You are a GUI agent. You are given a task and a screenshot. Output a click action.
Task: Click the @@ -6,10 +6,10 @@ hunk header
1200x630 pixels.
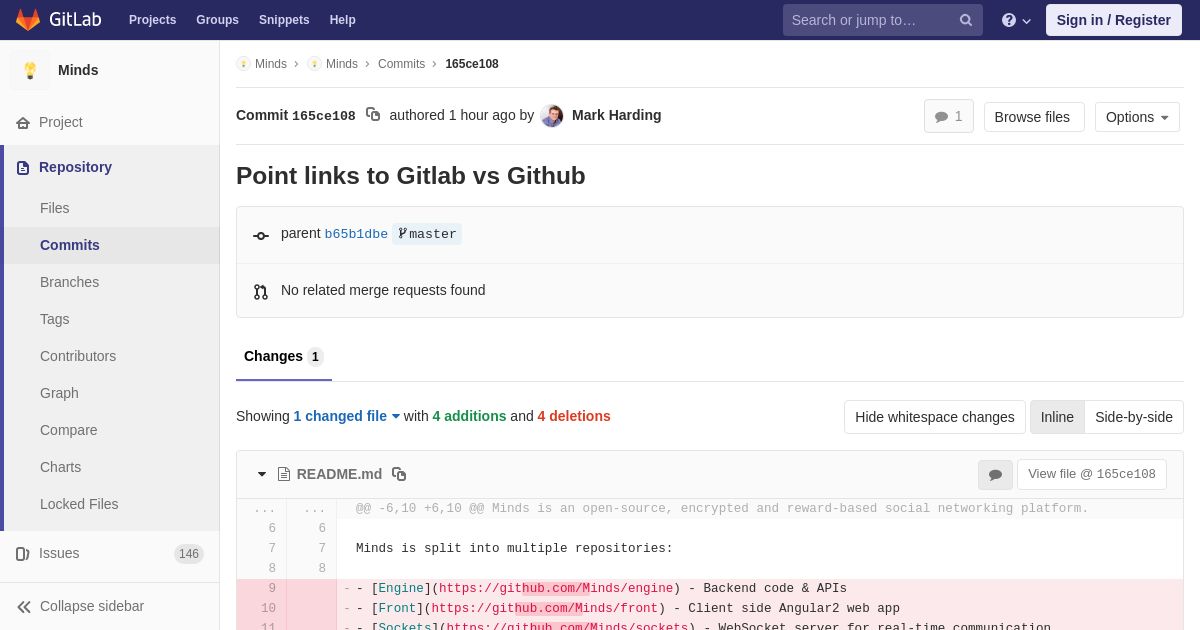[x=722, y=508]
